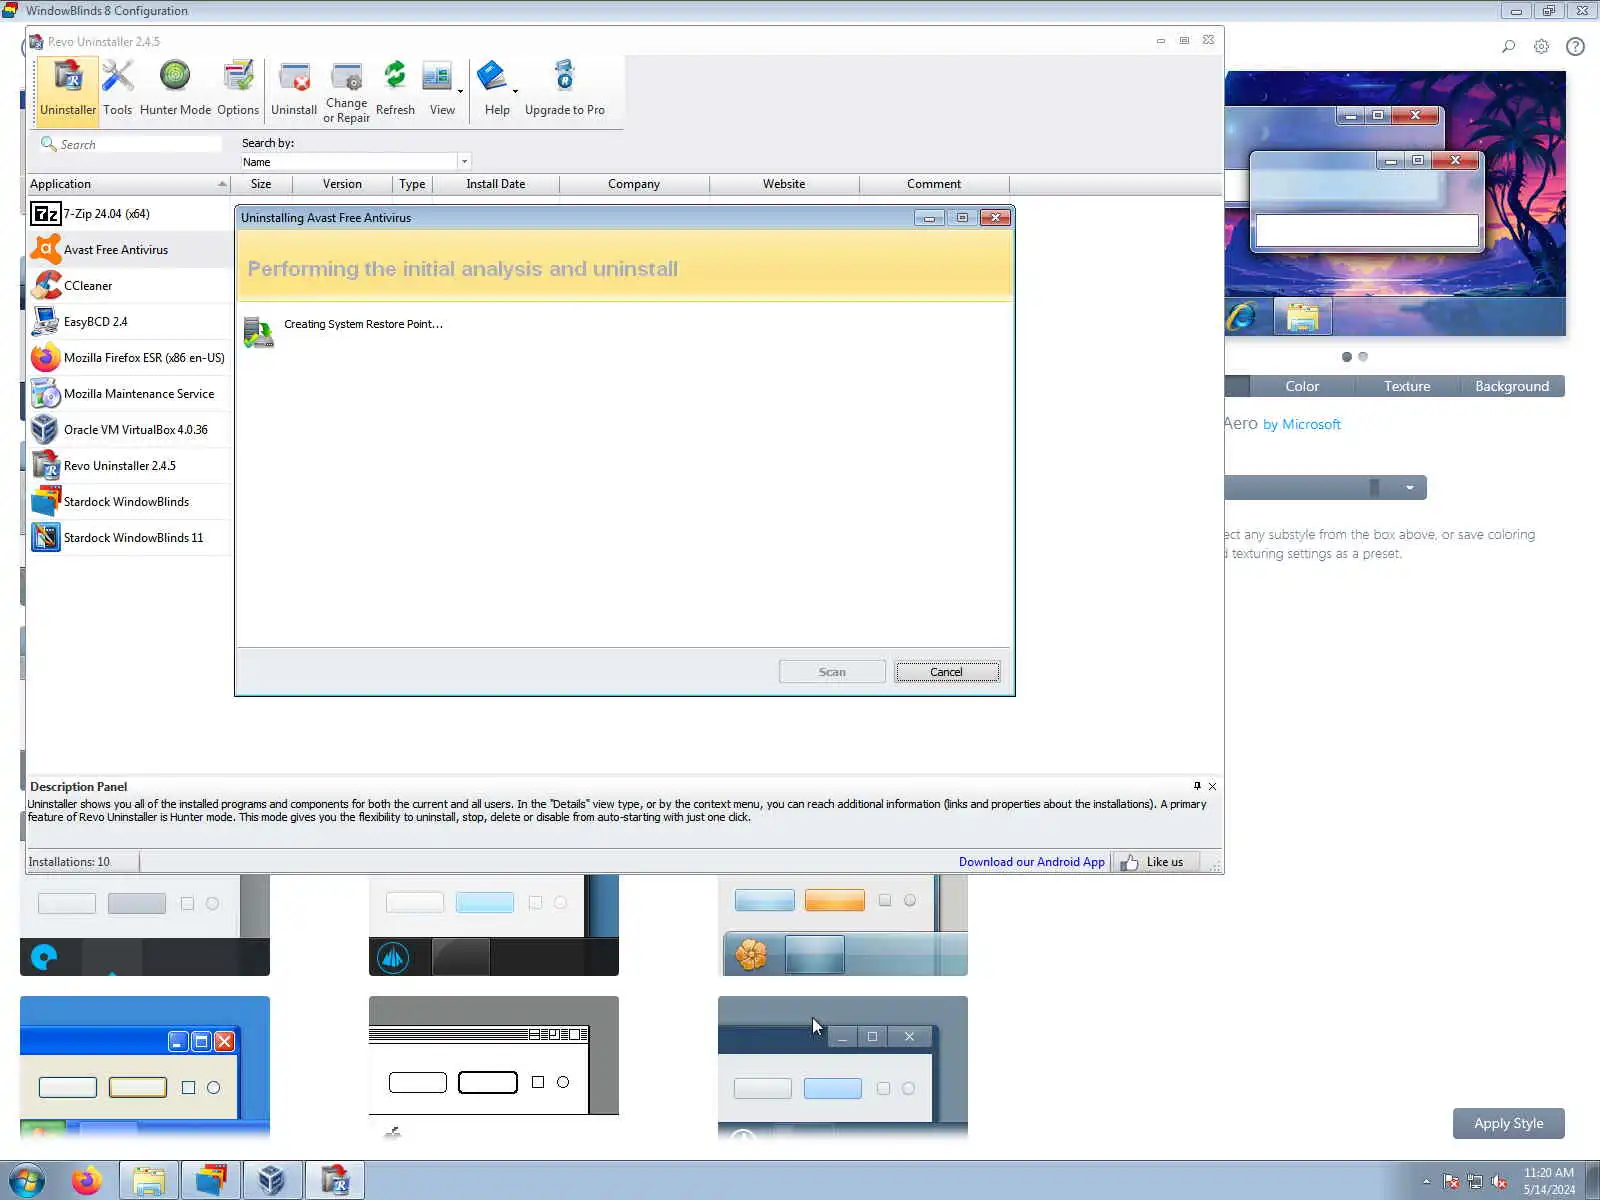Image resolution: width=1600 pixels, height=1200 pixels.
Task: Activate Hunter Mode from the toolbar
Action: [175, 90]
